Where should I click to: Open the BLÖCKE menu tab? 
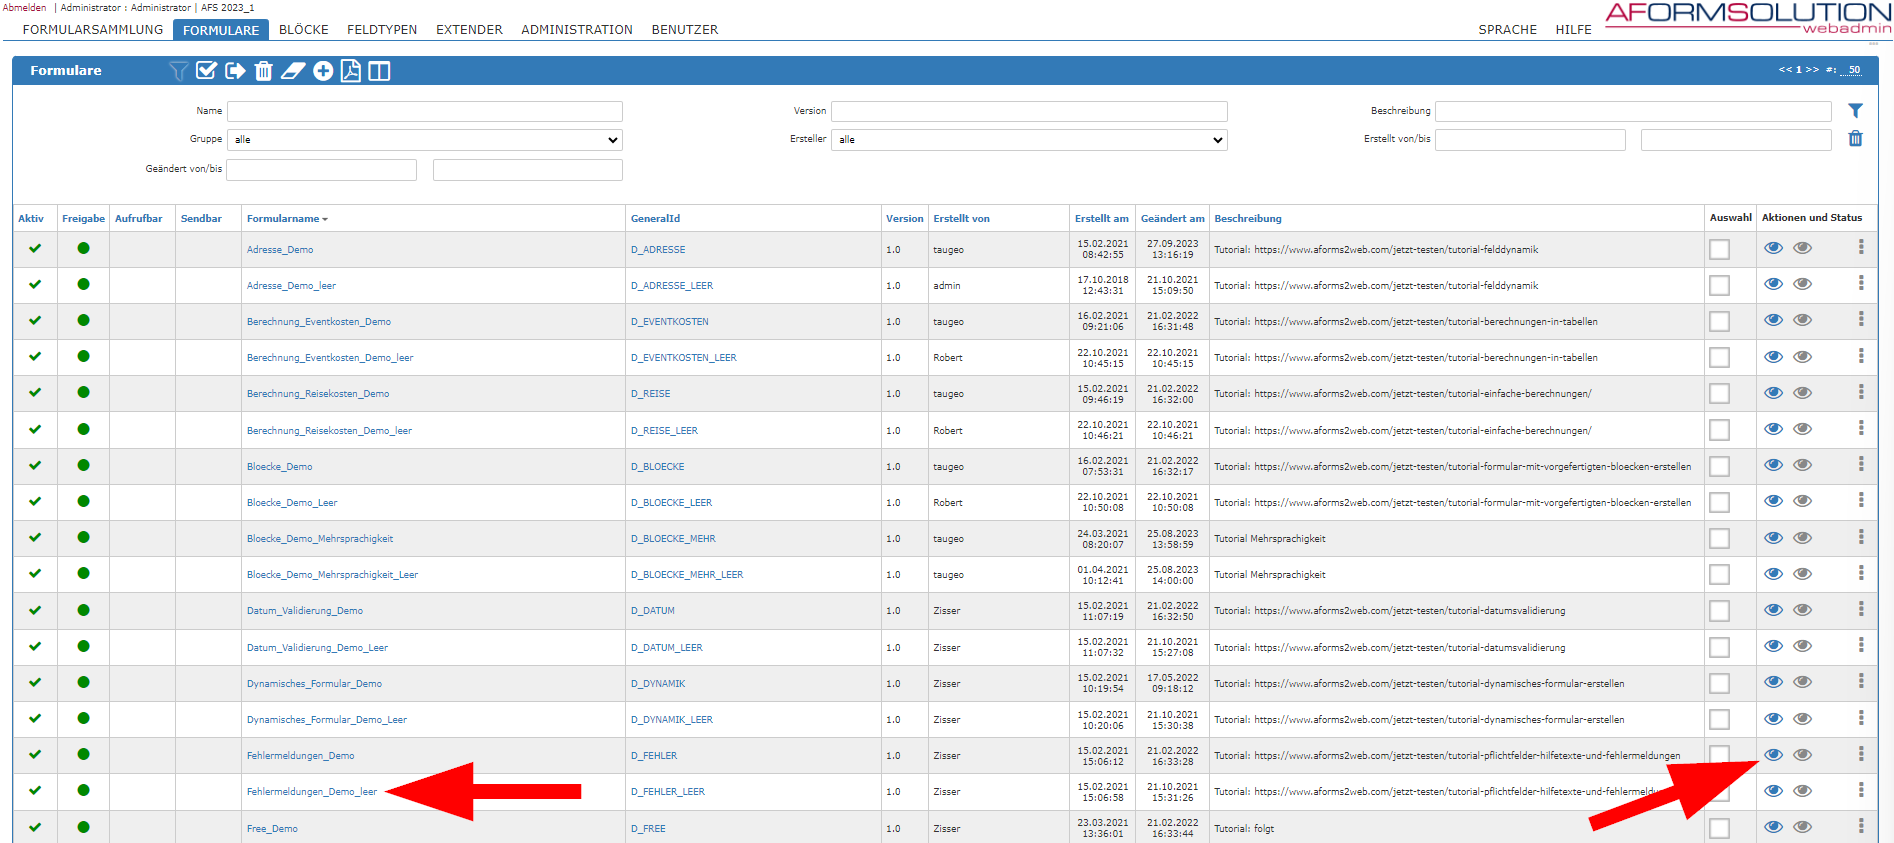303,30
